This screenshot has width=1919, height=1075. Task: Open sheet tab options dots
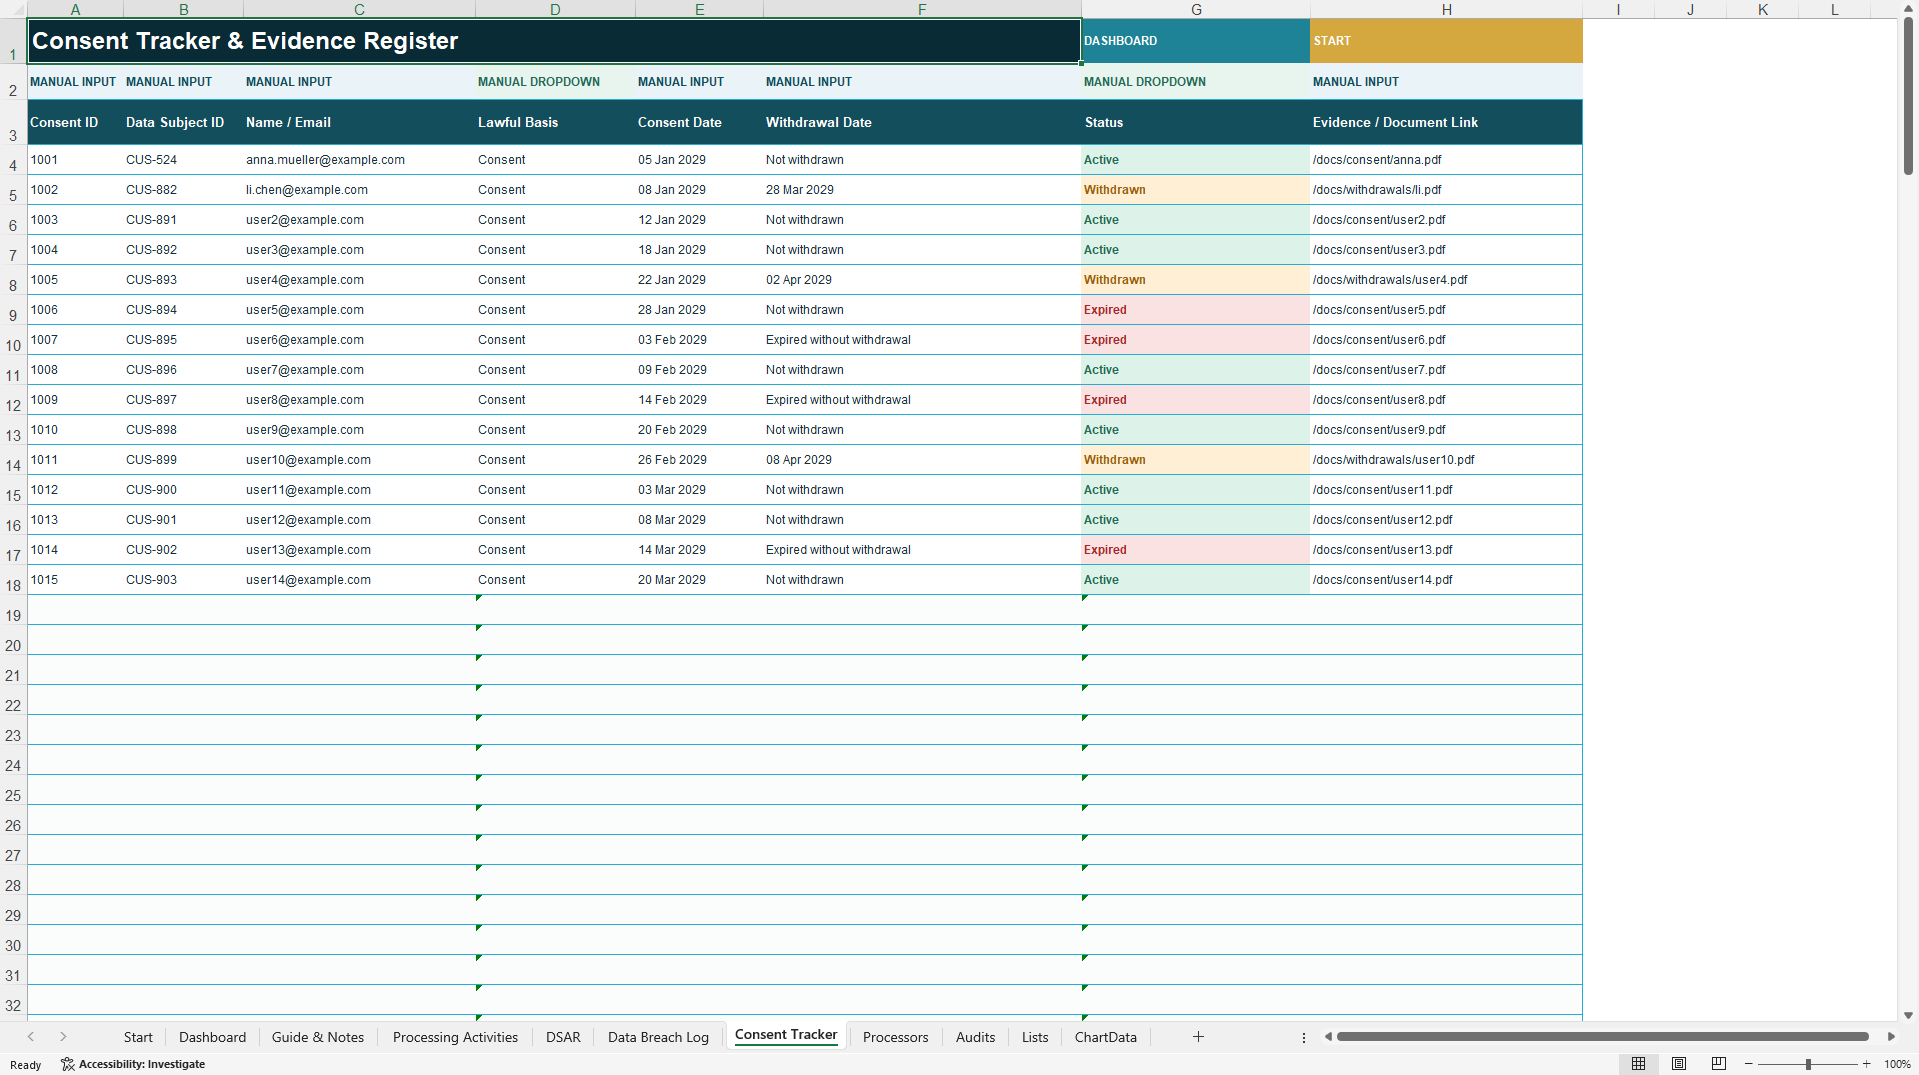(1304, 1038)
